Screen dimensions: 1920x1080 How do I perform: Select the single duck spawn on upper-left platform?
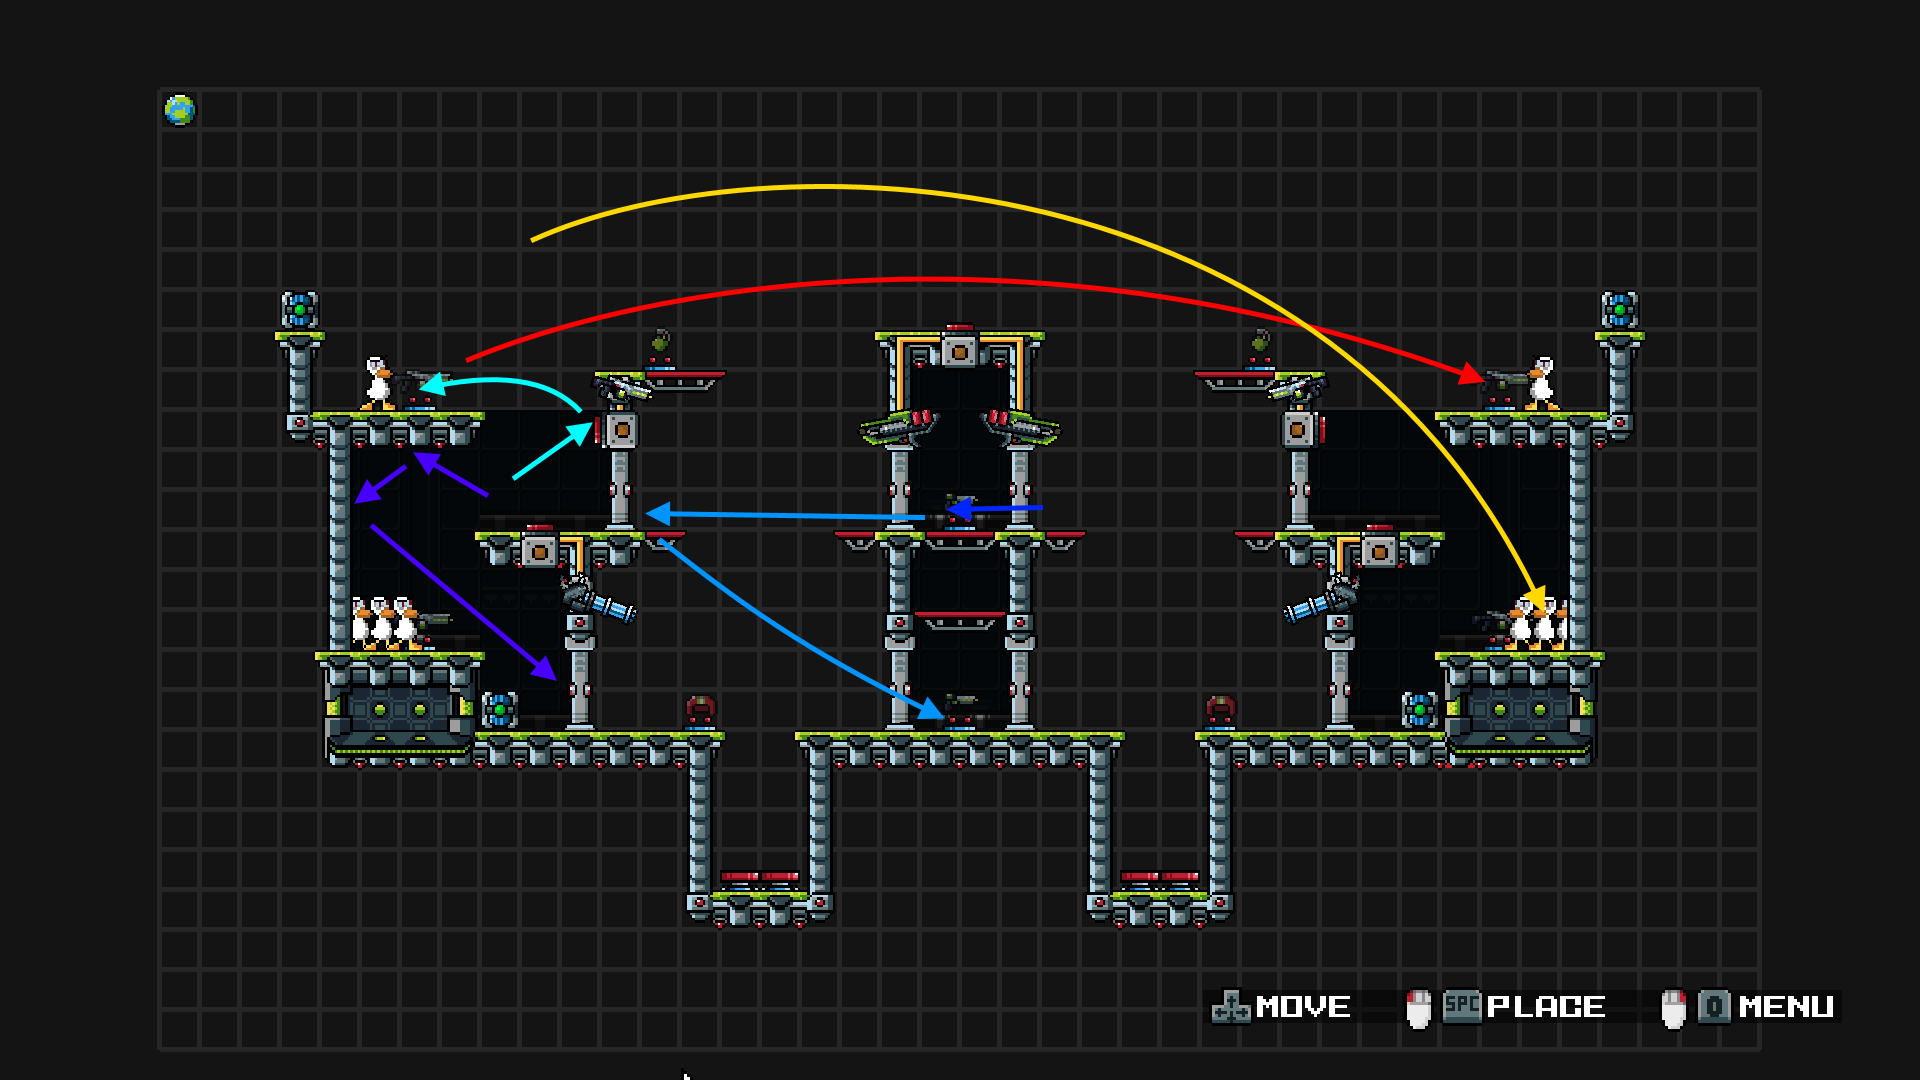coord(378,383)
